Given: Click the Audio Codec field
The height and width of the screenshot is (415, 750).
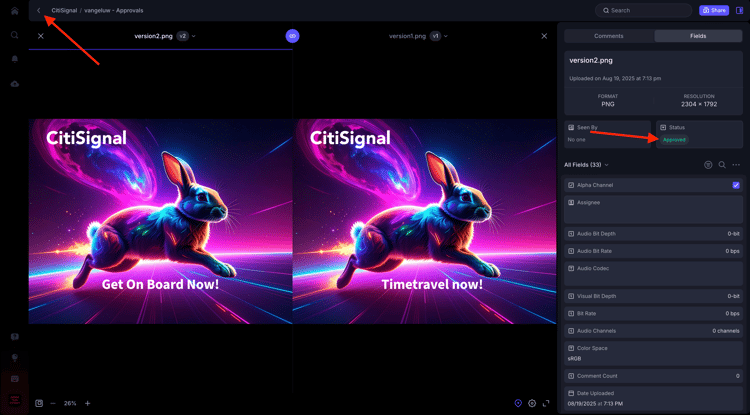Looking at the screenshot, I should coord(653,273).
